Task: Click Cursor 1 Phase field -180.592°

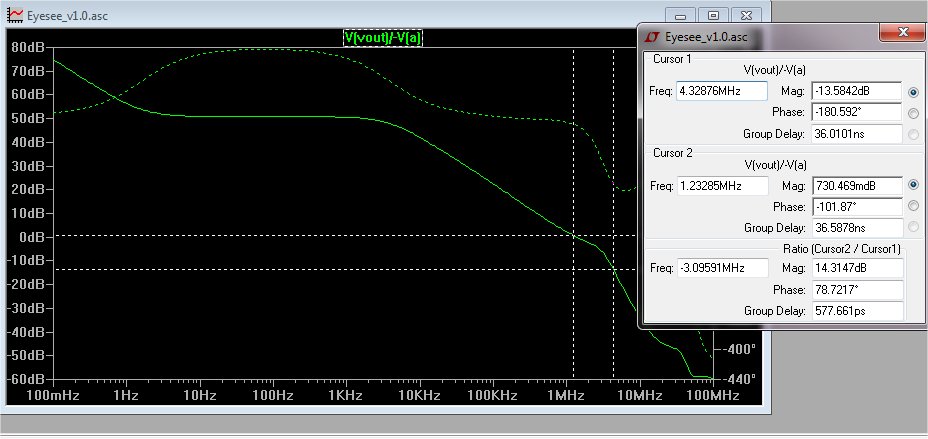Action: click(x=857, y=112)
